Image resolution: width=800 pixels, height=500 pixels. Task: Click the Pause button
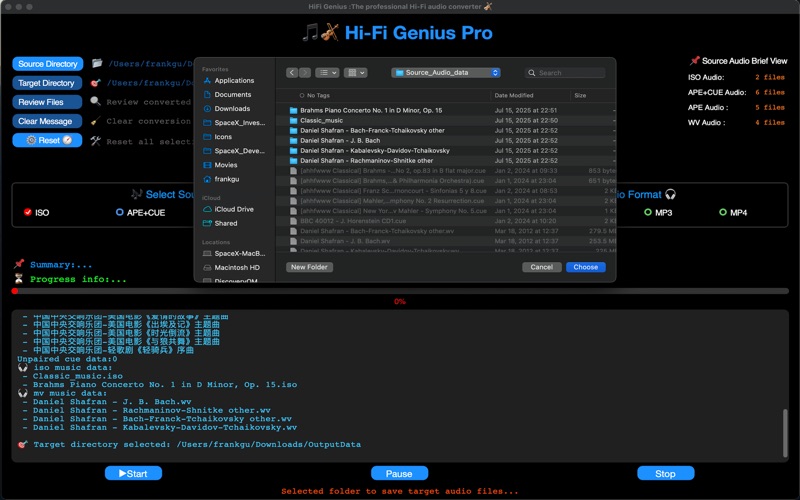399,473
